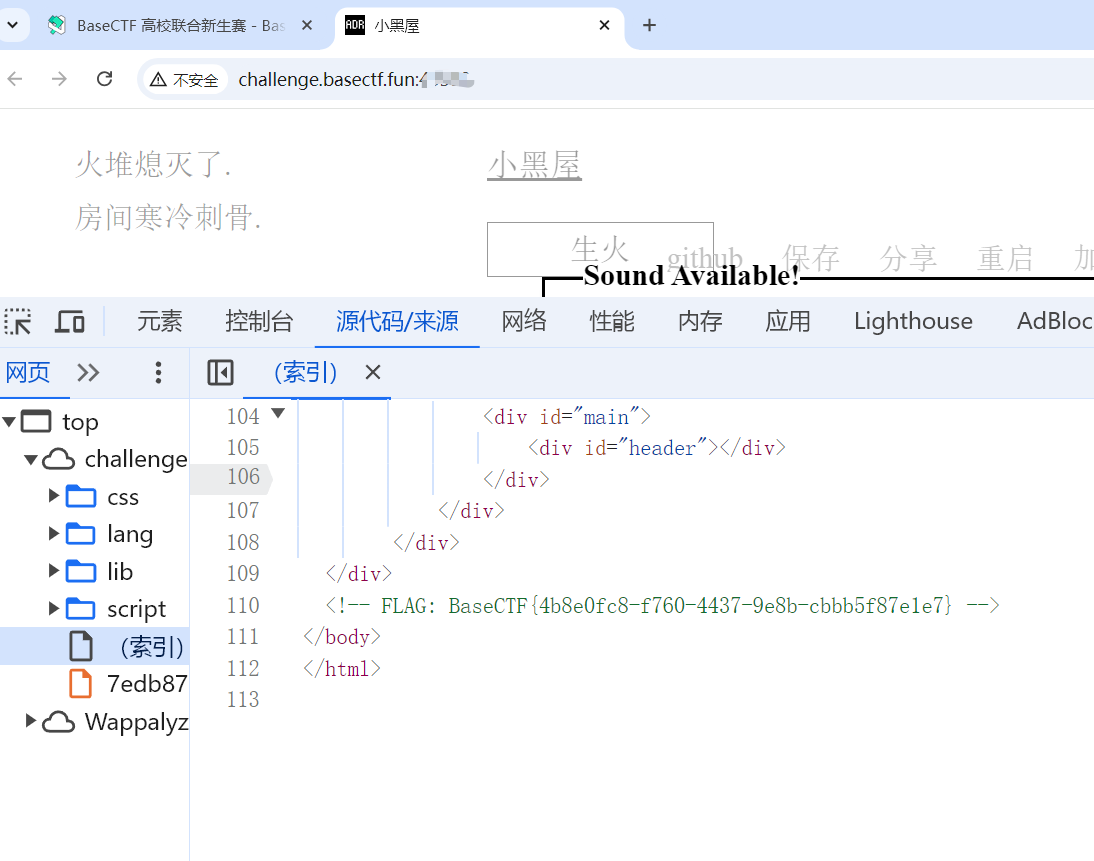1094x861 pixels.
Task: Select the 7edb87 file in tree
Action: (146, 684)
